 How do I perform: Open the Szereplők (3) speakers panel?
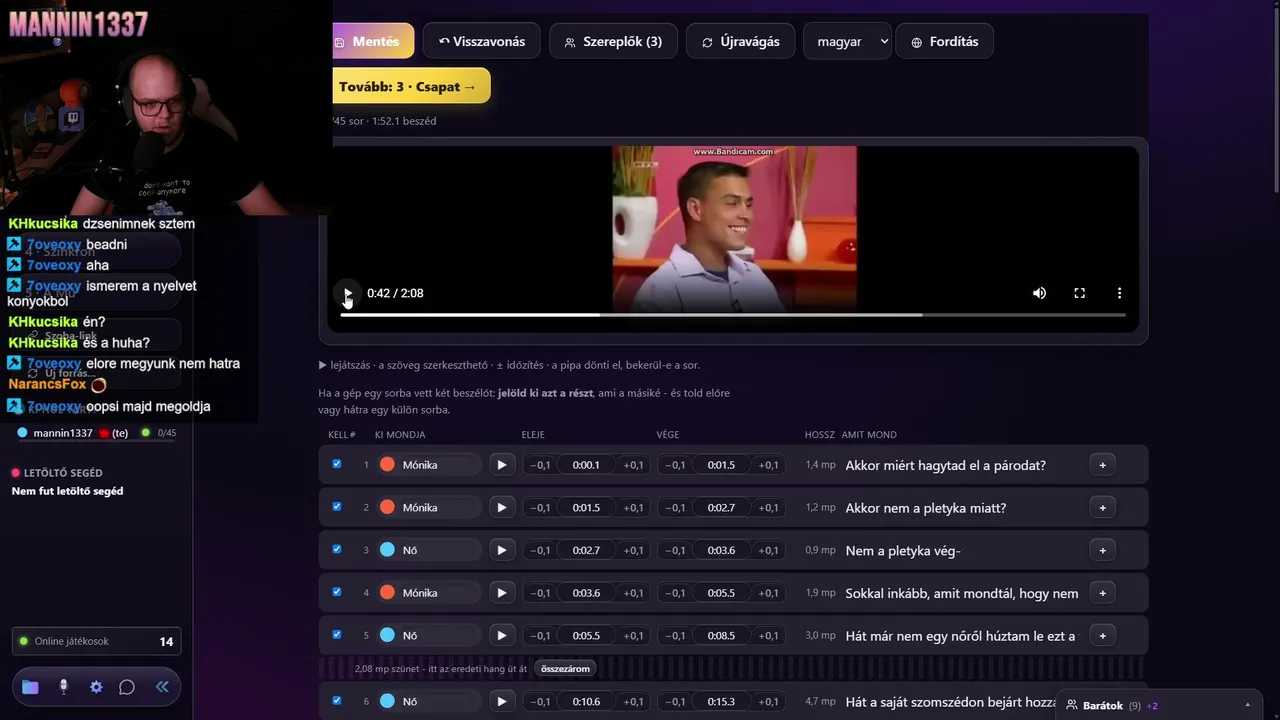click(613, 41)
